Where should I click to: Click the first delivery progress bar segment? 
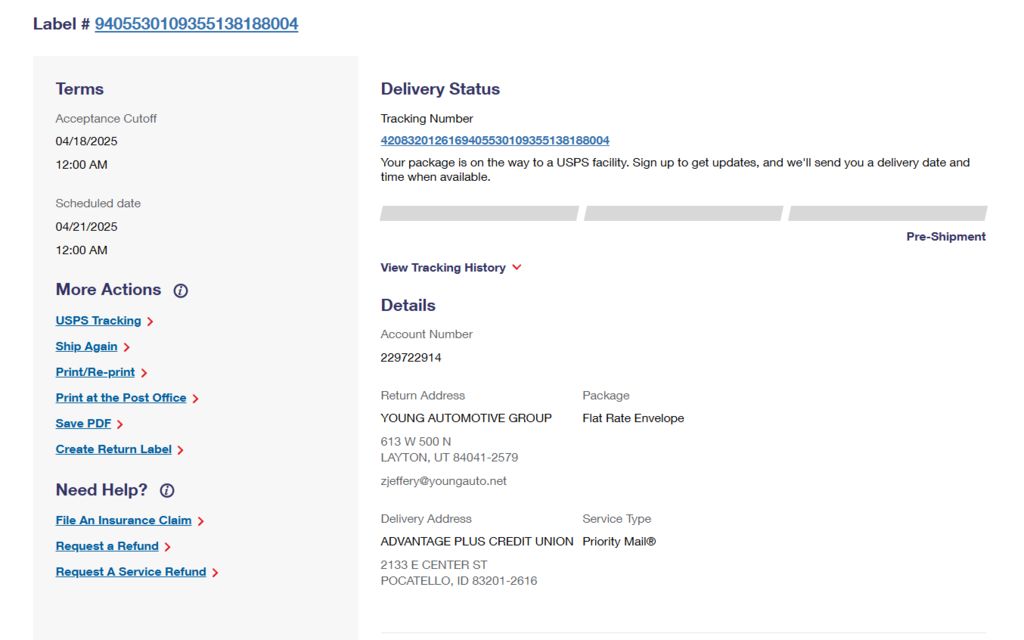tap(479, 214)
